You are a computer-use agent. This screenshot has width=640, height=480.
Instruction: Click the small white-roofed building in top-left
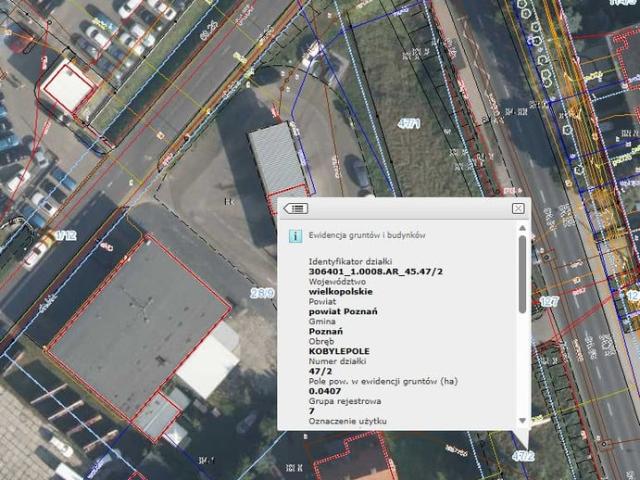click(69, 88)
